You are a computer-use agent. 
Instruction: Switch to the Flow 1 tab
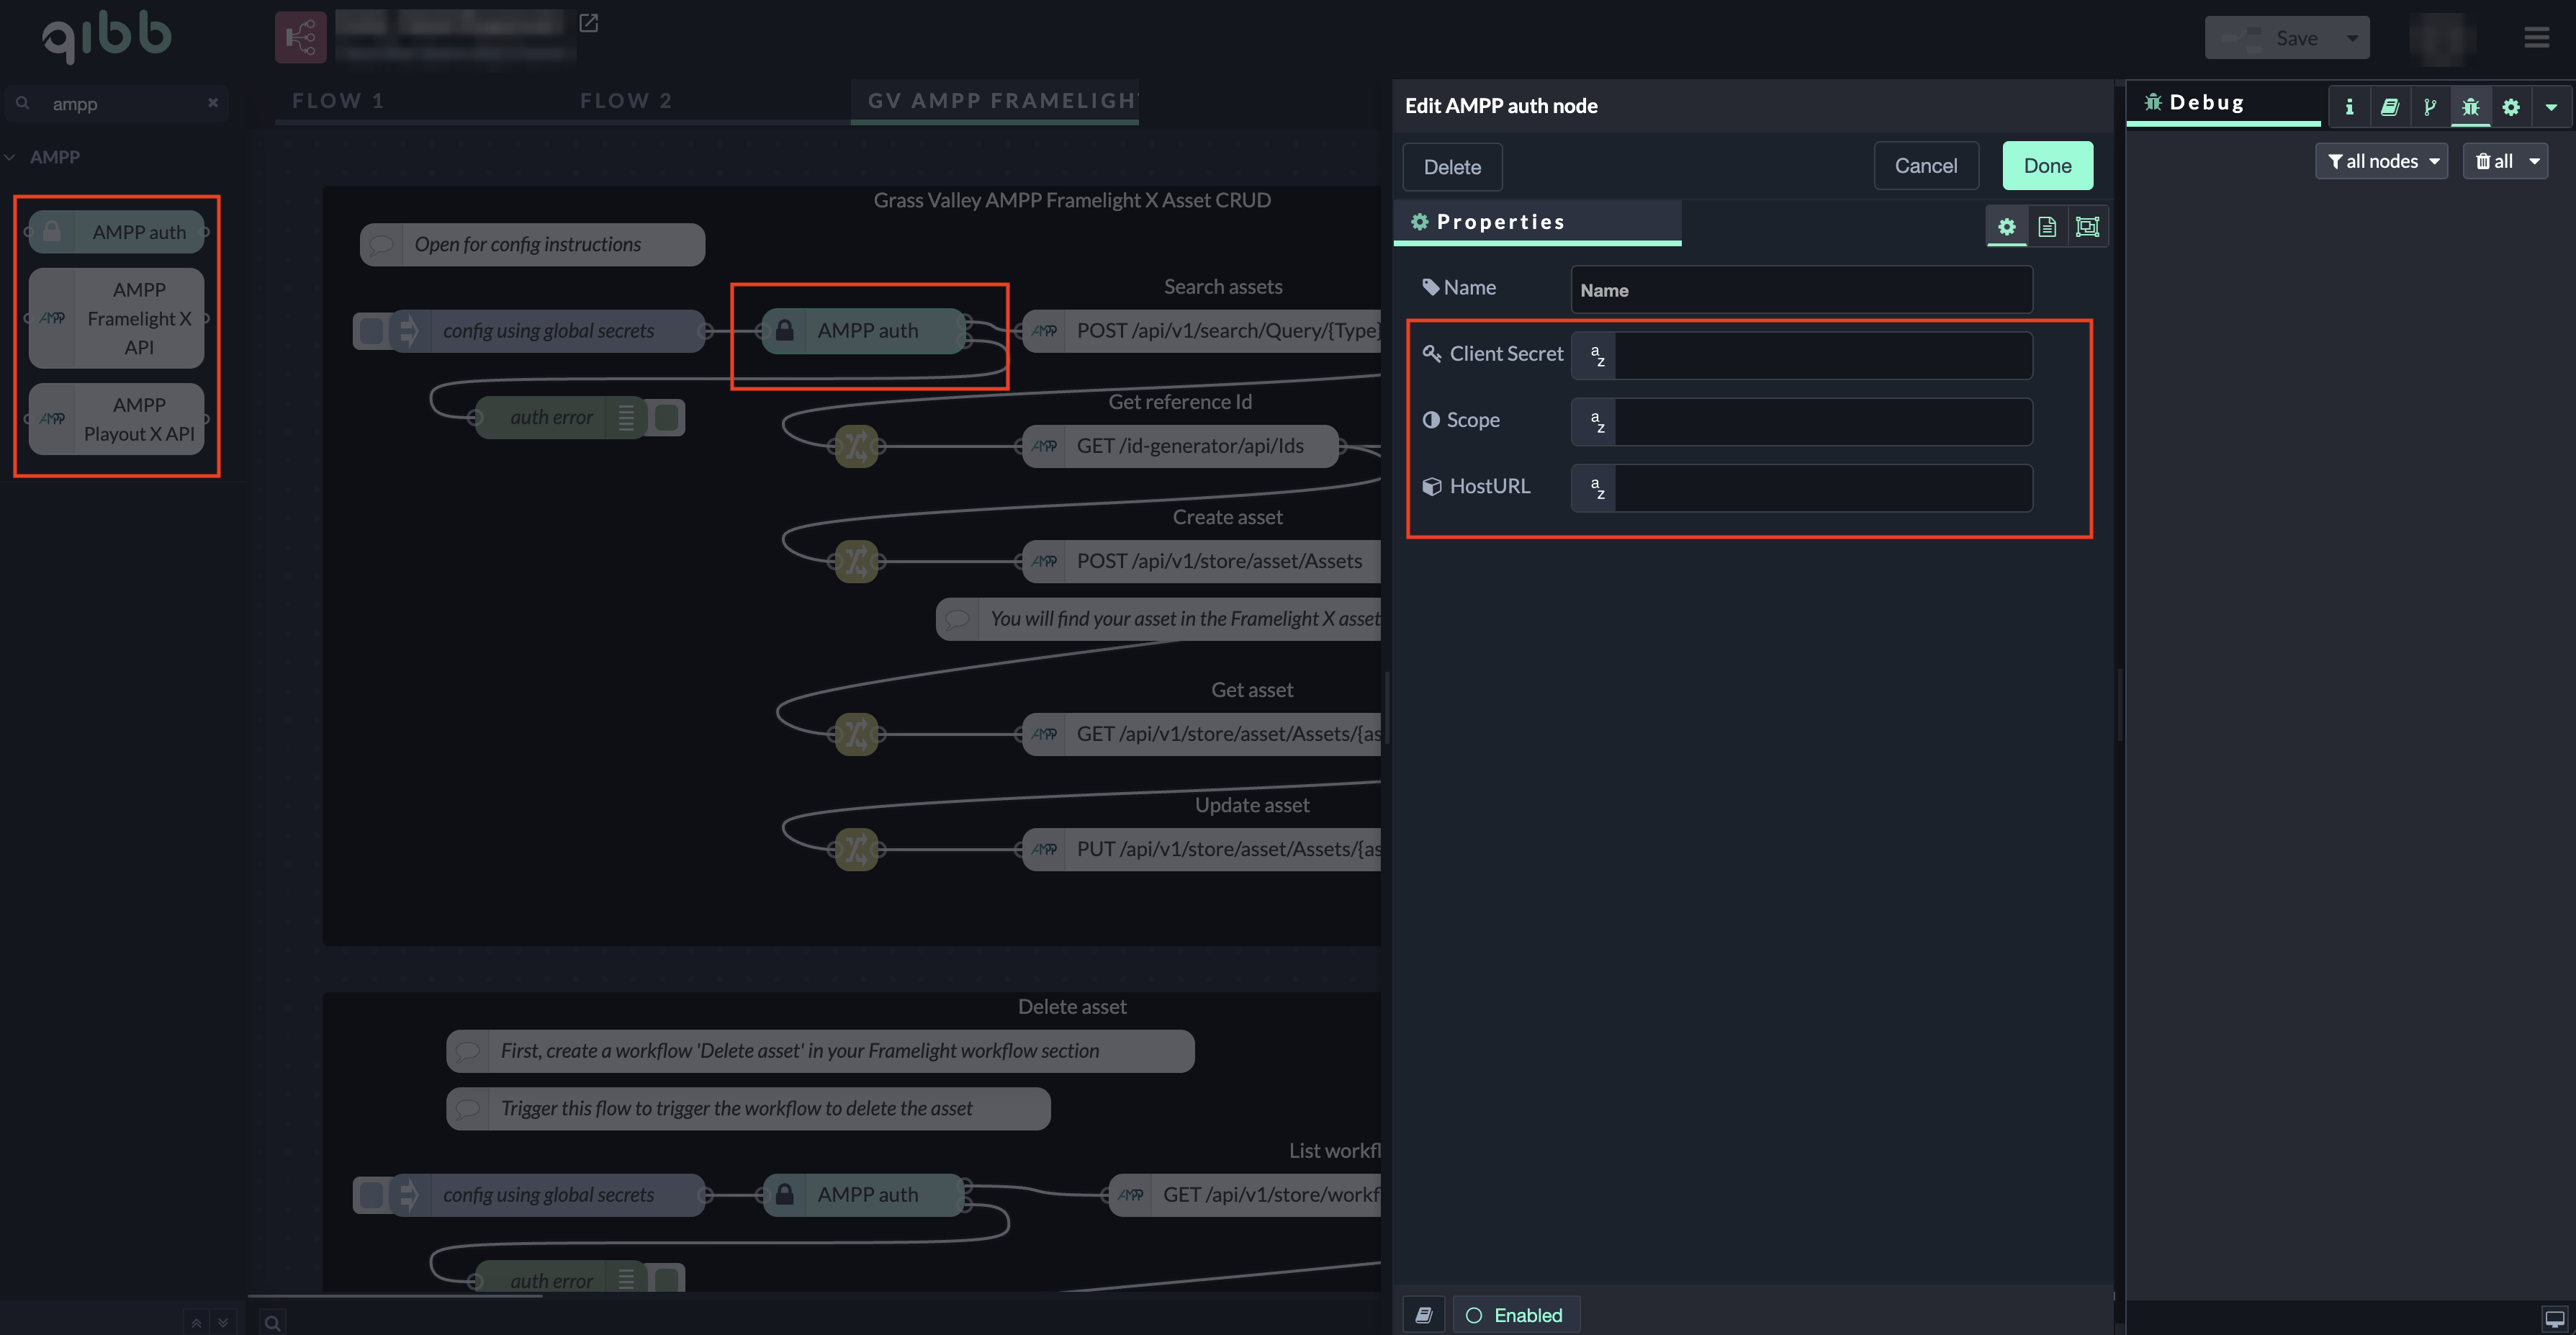(x=338, y=101)
